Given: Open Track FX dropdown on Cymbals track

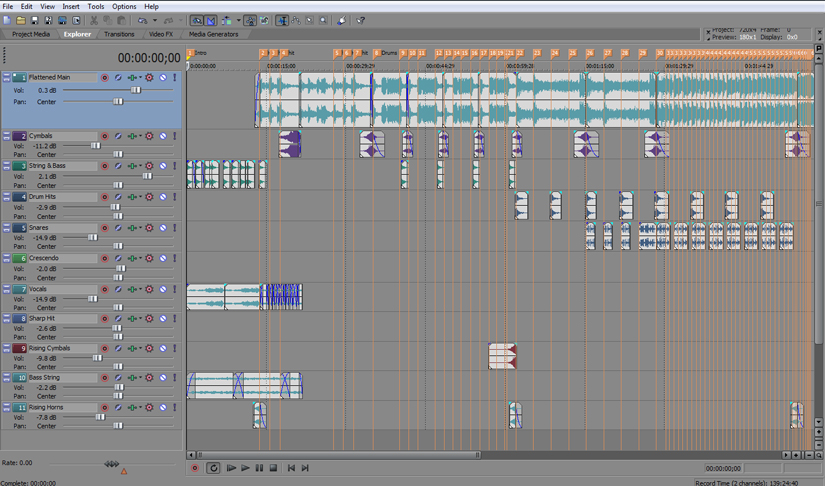Looking at the screenshot, I should pos(140,136).
